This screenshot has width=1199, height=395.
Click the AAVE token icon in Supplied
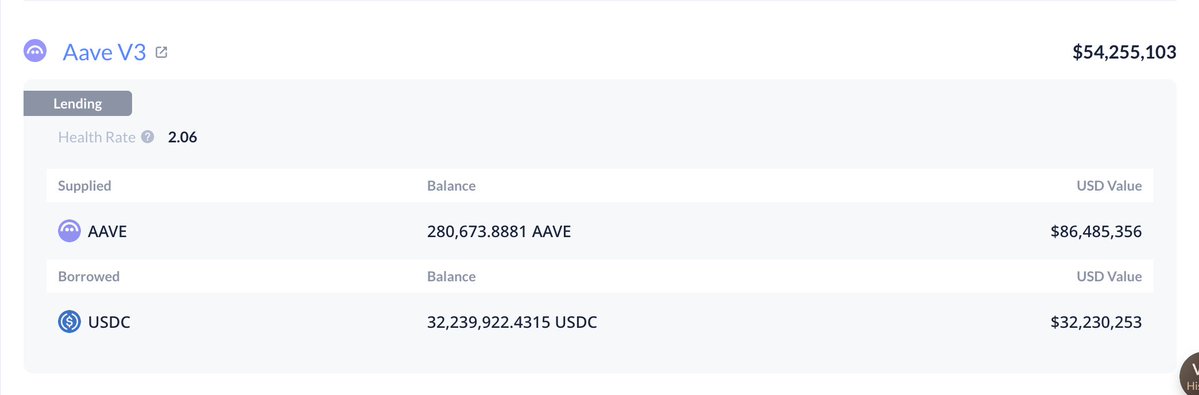coord(70,231)
